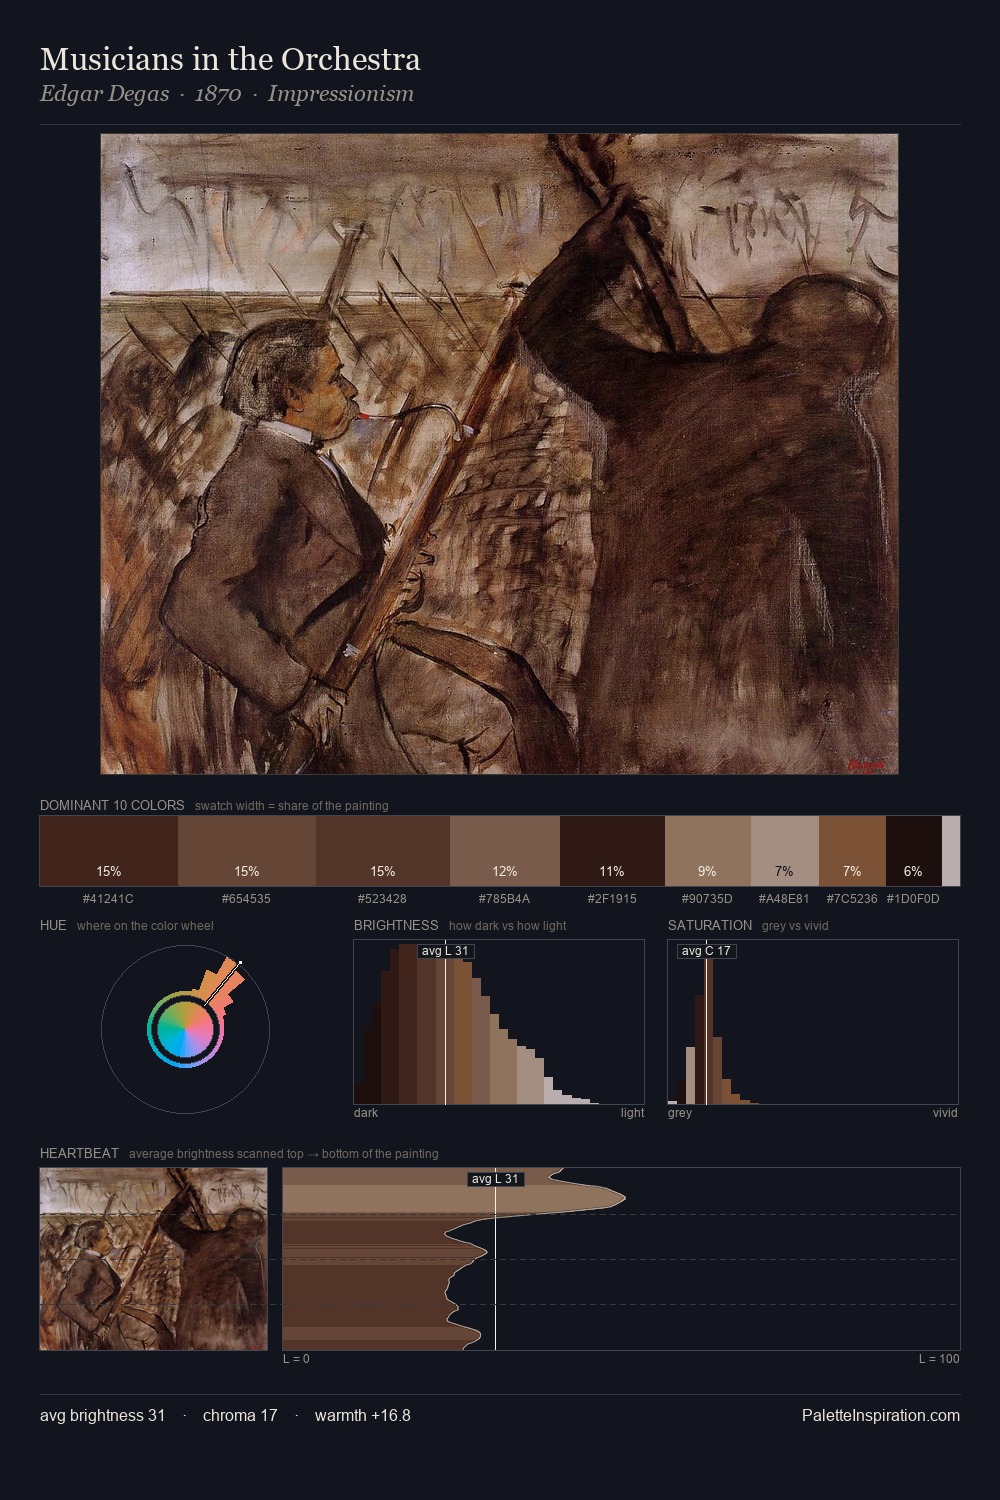Screen dimensions: 1000x1500
Task: Click the 'HUE' section heading
Action: [53, 925]
